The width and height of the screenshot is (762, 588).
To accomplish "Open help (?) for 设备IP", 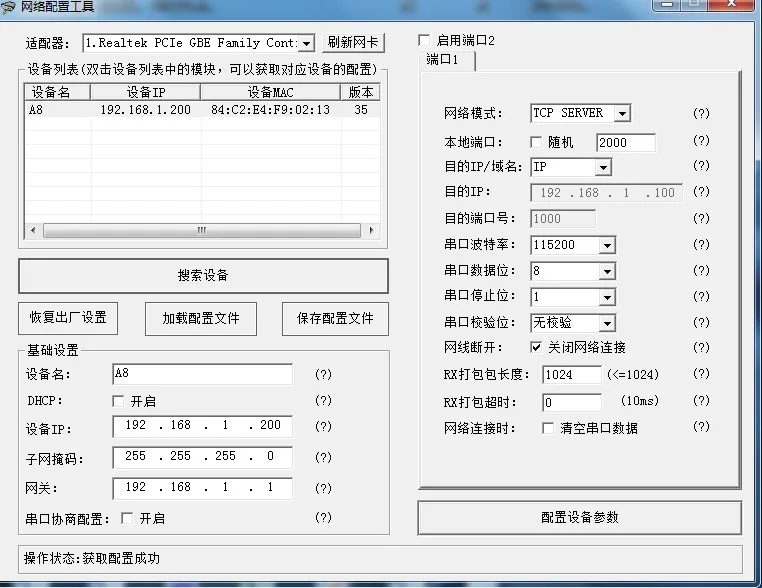I will pyautogui.click(x=323, y=426).
